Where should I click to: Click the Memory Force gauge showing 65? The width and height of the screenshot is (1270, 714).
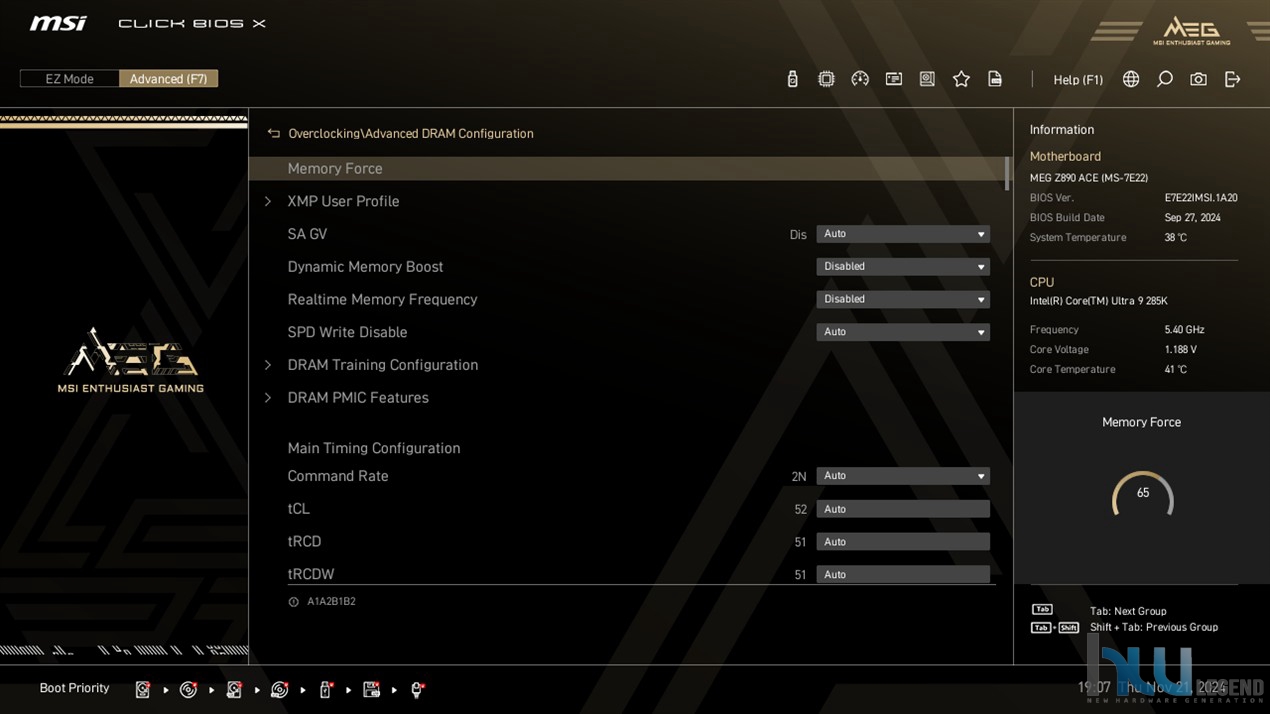(1142, 495)
